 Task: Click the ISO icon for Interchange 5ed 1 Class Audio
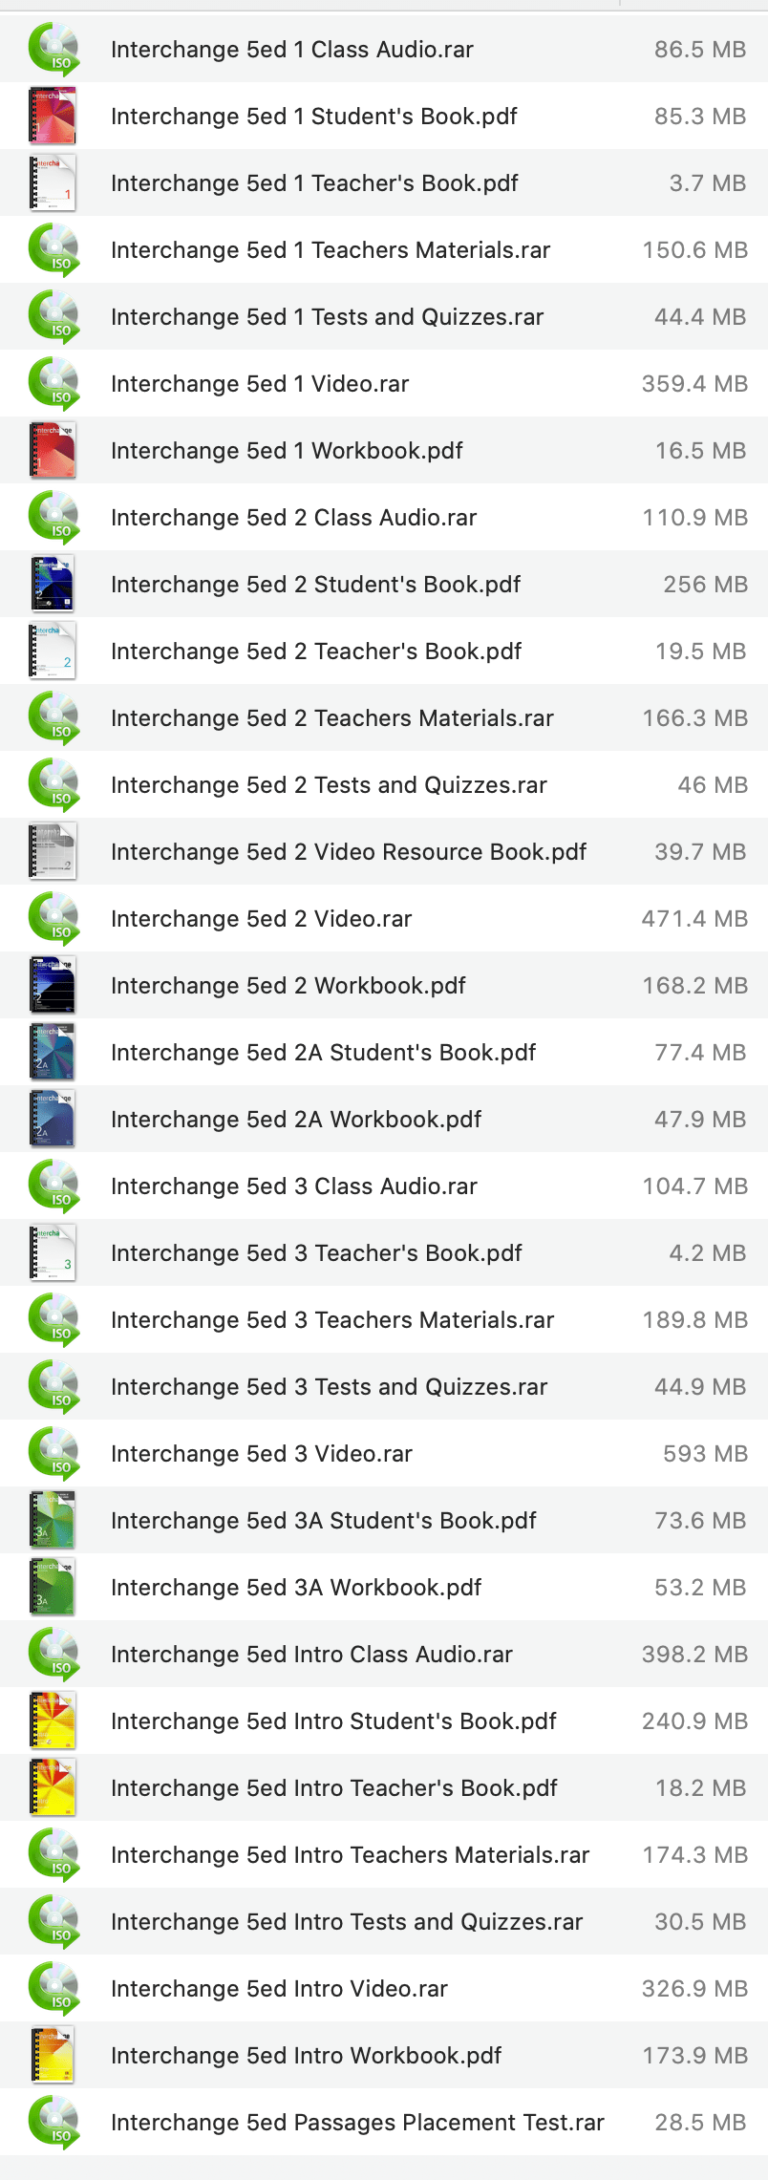(x=52, y=49)
